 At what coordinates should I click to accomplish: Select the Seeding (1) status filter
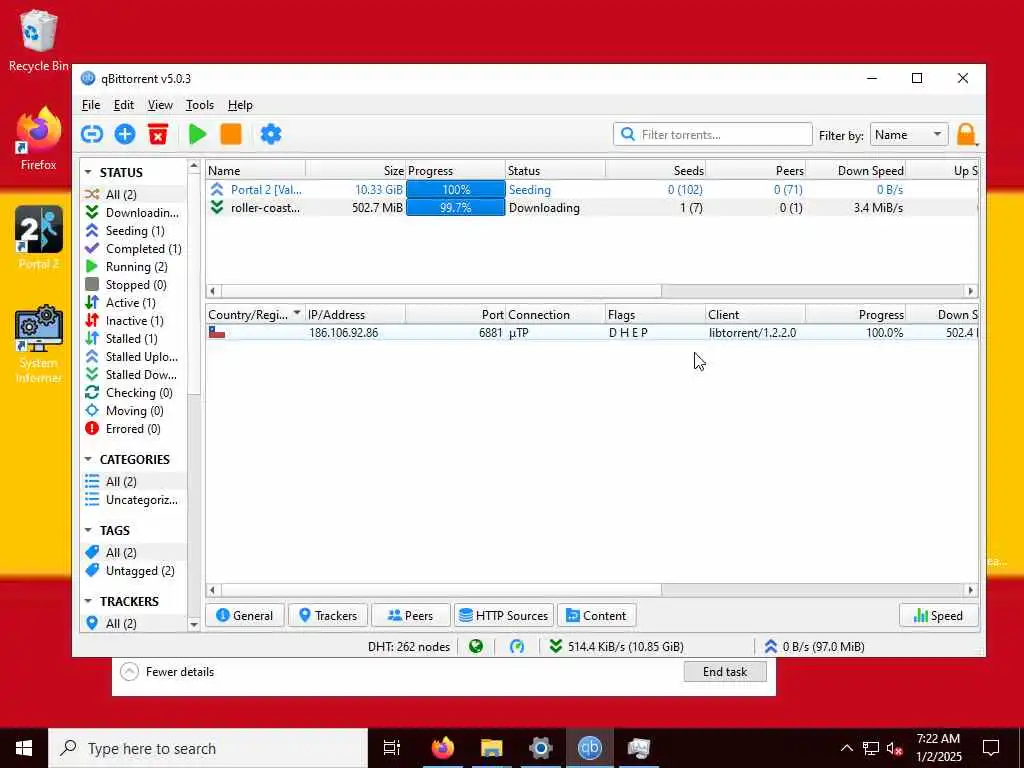(x=132, y=231)
